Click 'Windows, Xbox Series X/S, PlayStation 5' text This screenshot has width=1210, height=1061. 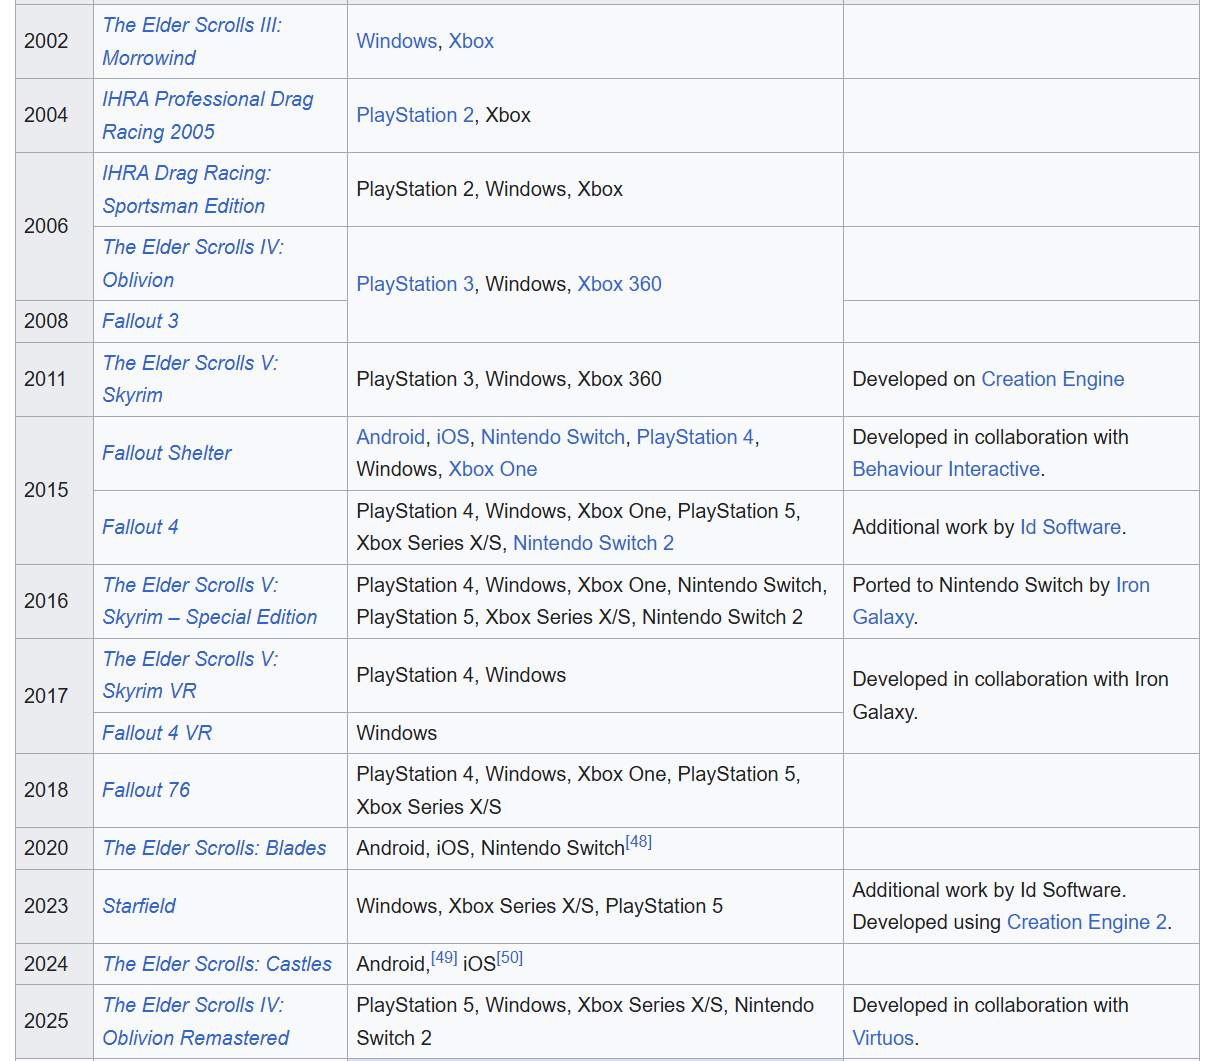click(539, 906)
